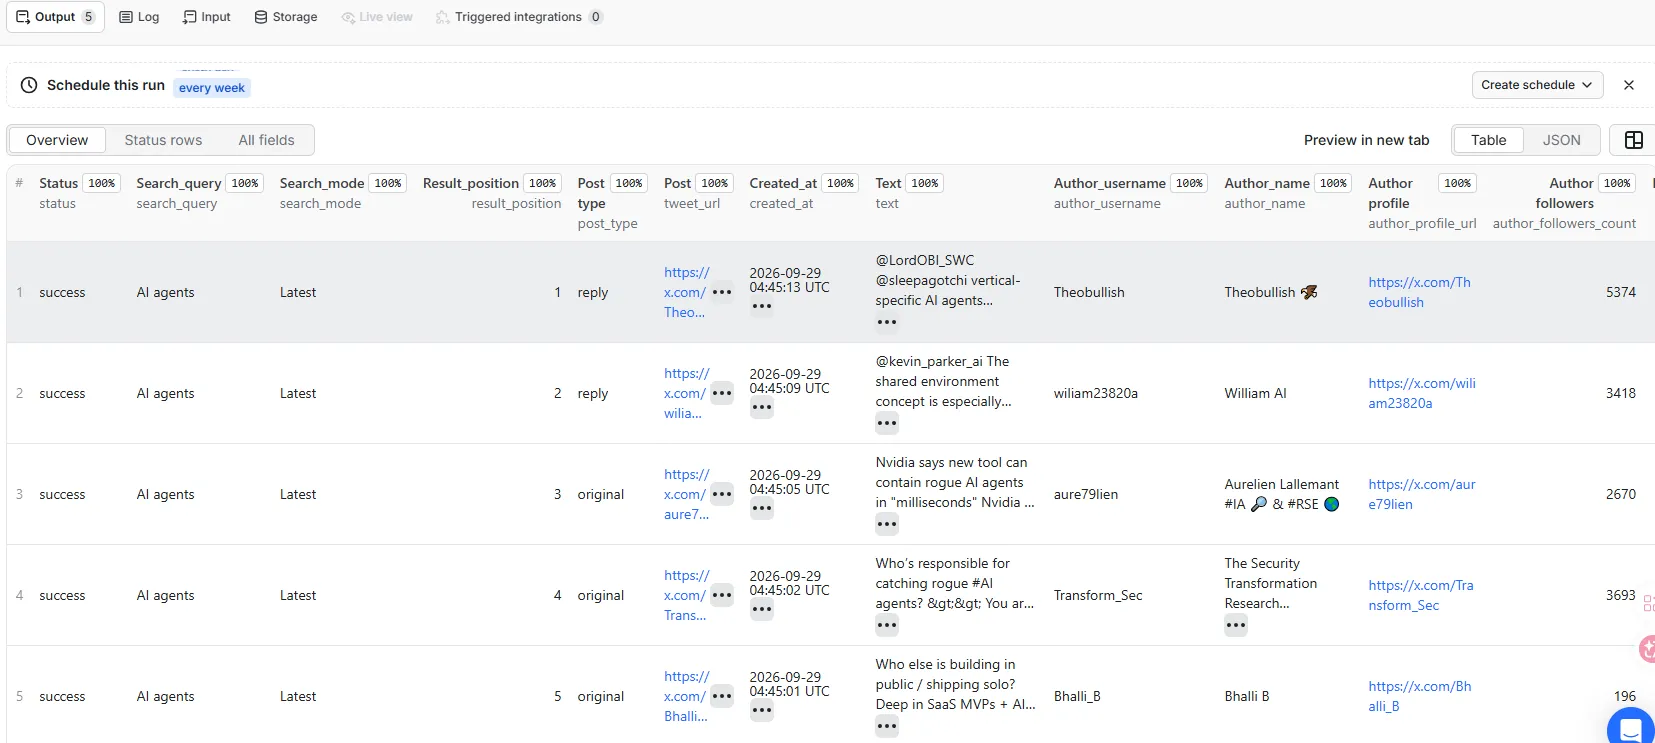Visit the x.com/wiliam23820a profile link
Image resolution: width=1655 pixels, height=743 pixels.
point(1422,393)
